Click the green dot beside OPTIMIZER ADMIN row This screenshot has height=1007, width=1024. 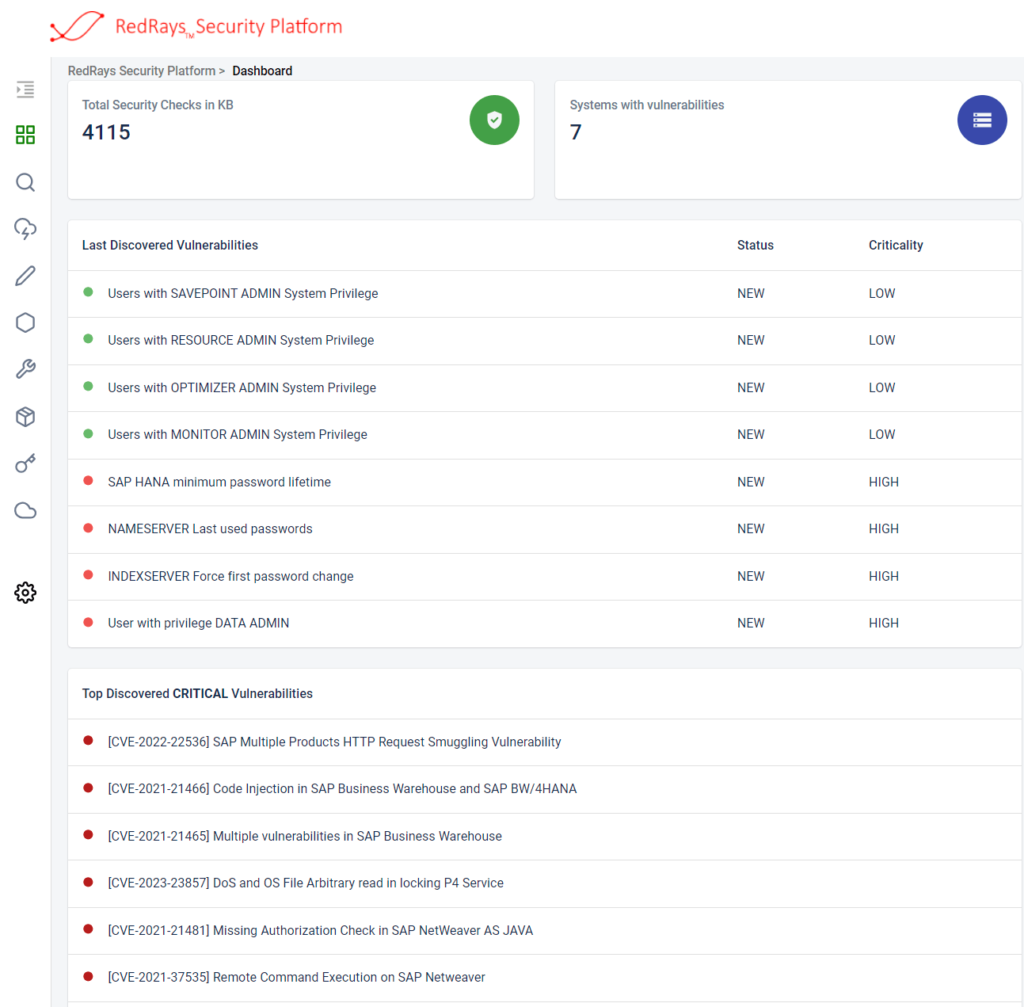coord(88,386)
